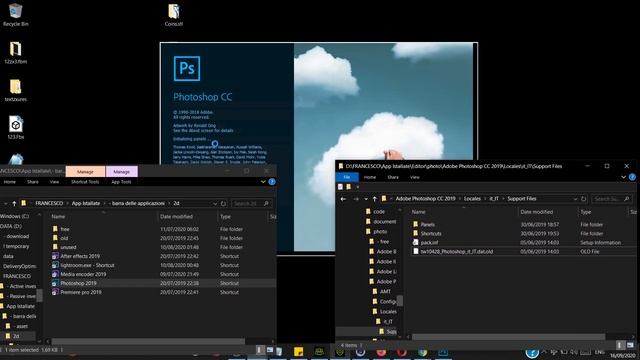The height and width of the screenshot is (360, 640).
Task: Open the View tab in Support Files window
Action: 415,177
